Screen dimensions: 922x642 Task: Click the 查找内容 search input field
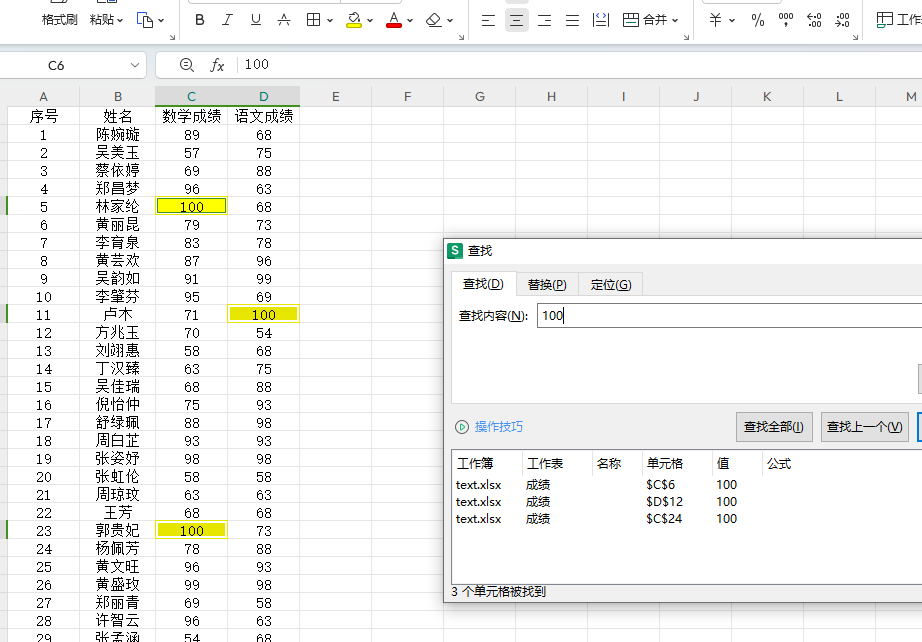(x=729, y=316)
